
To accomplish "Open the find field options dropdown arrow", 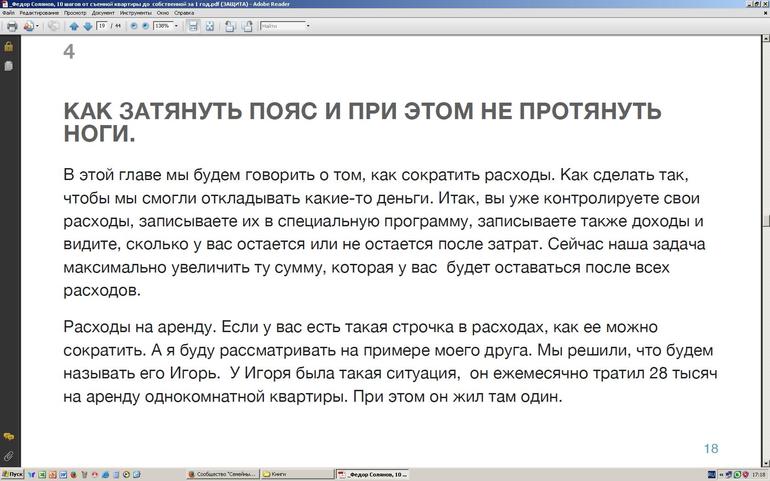I will pyautogui.click(x=307, y=26).
